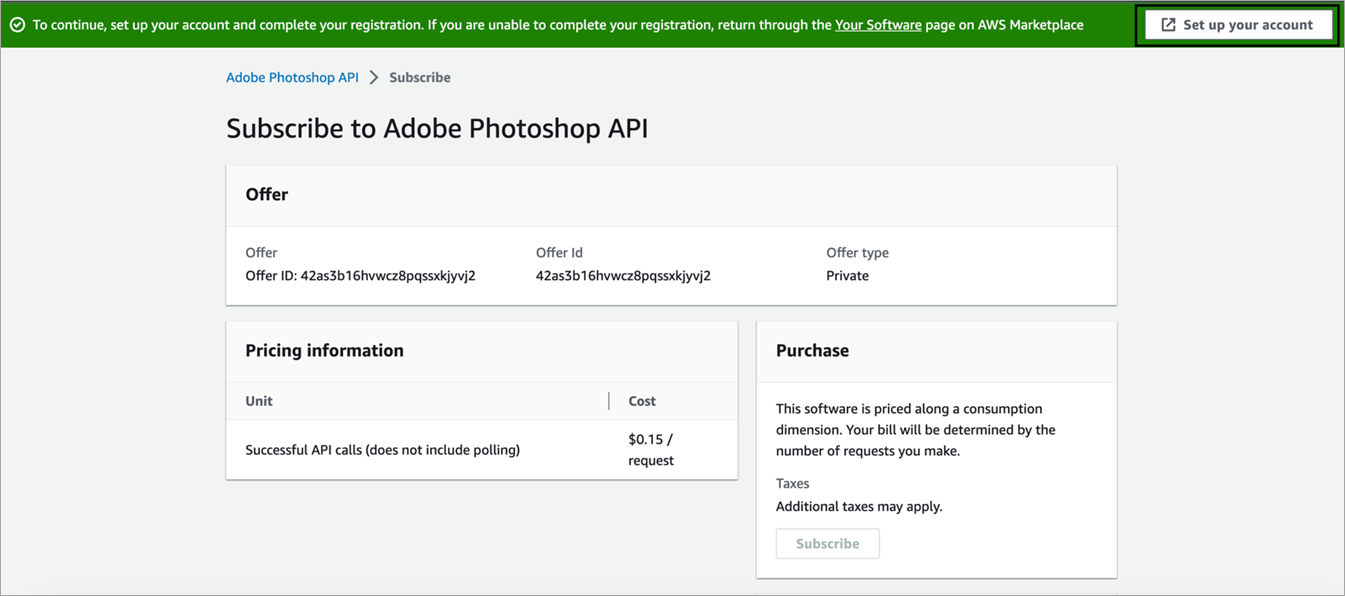
Task: Click the $0.15 / request cost cell
Action: (x=651, y=450)
